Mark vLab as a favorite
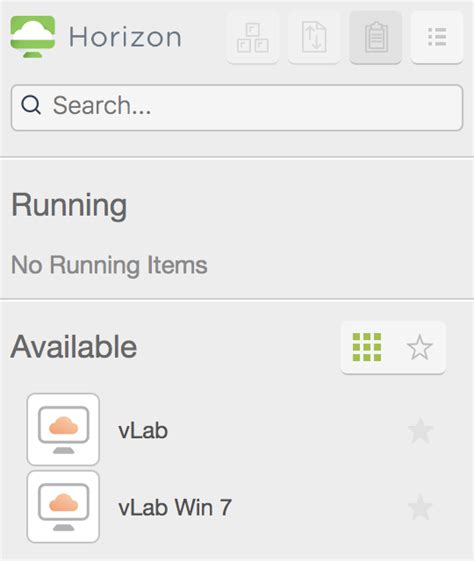The height and width of the screenshot is (561, 474). pyautogui.click(x=421, y=431)
